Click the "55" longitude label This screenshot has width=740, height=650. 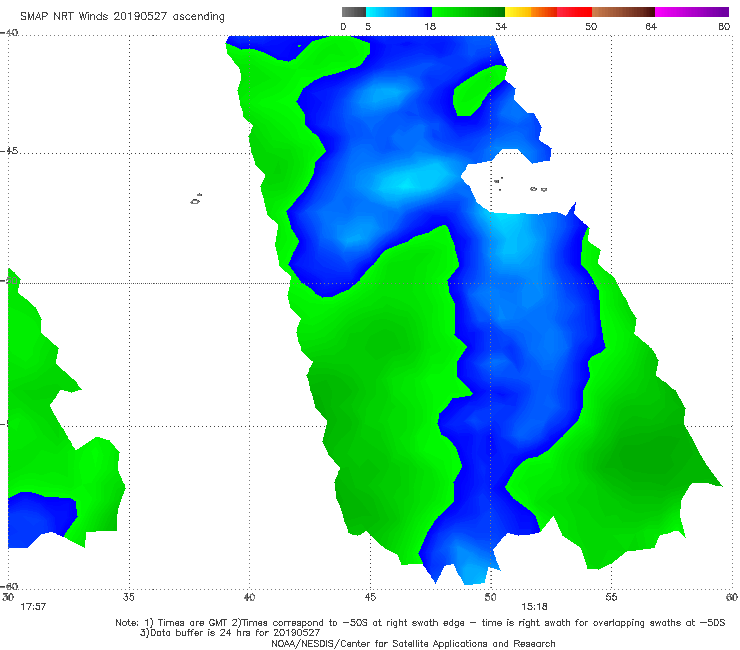(x=611, y=597)
